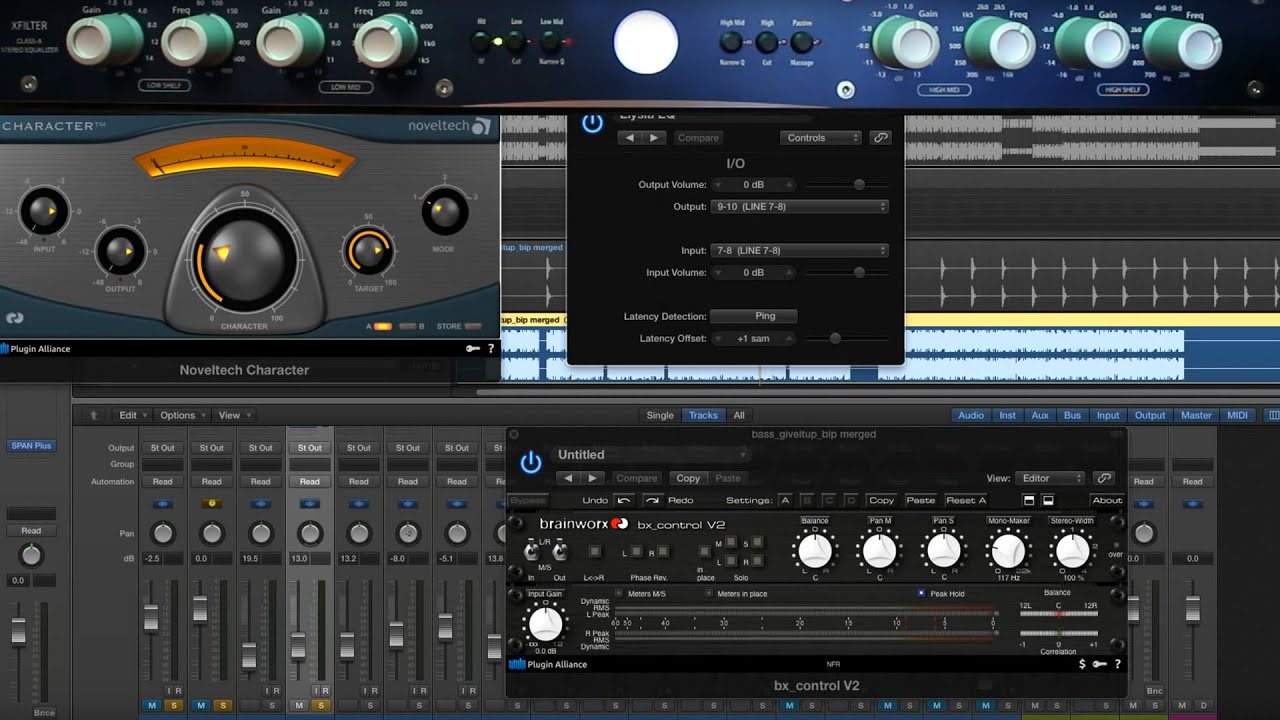Click Plugin Alliance logo in bx_control footer
Image resolution: width=1280 pixels, height=720 pixels.
548,664
